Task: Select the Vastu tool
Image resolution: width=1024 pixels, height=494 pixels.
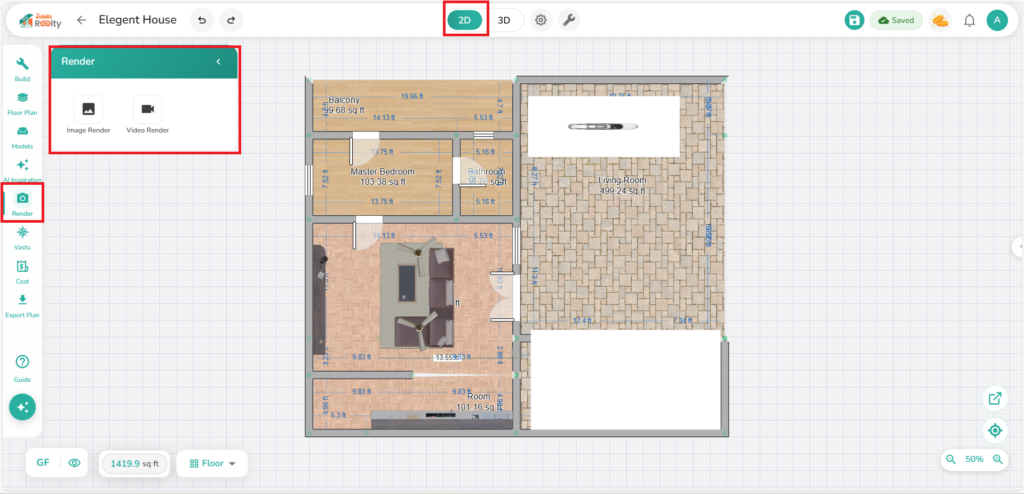Action: [22, 236]
